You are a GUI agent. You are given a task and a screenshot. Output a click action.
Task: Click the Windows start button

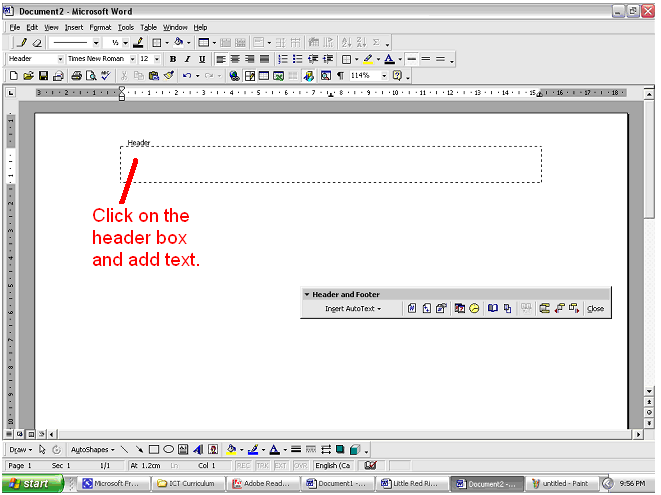pyautogui.click(x=32, y=483)
